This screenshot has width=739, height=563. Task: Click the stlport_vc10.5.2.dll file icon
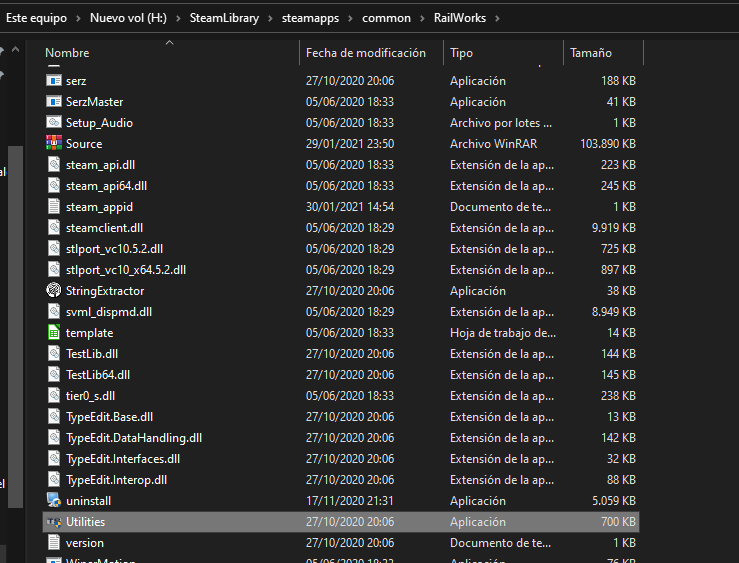[54, 249]
